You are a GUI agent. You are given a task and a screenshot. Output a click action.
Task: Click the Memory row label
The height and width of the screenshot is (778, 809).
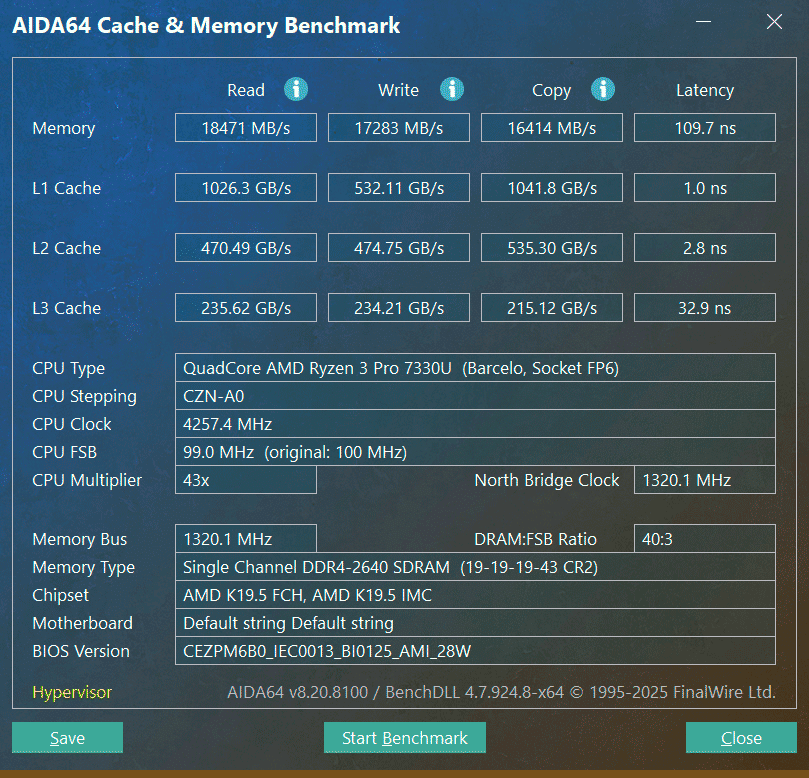coord(63,128)
